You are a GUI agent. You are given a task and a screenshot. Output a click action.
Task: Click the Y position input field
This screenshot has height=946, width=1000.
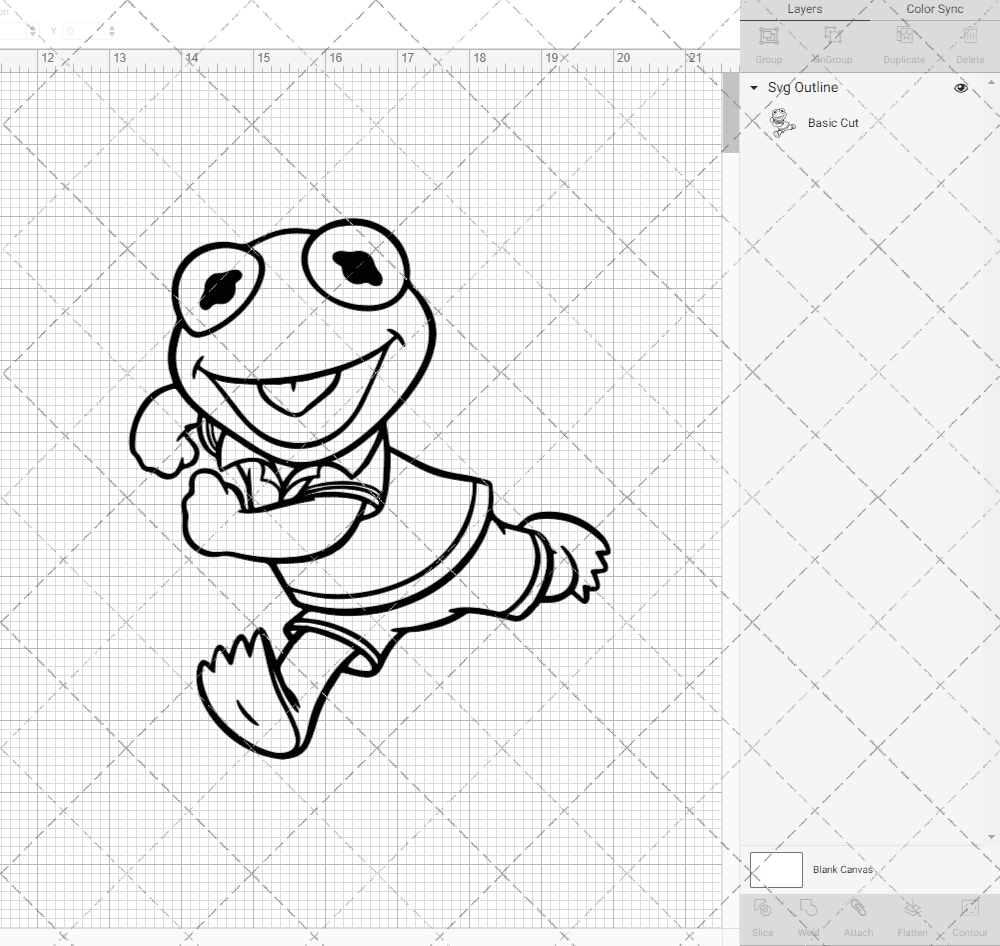click(83, 31)
